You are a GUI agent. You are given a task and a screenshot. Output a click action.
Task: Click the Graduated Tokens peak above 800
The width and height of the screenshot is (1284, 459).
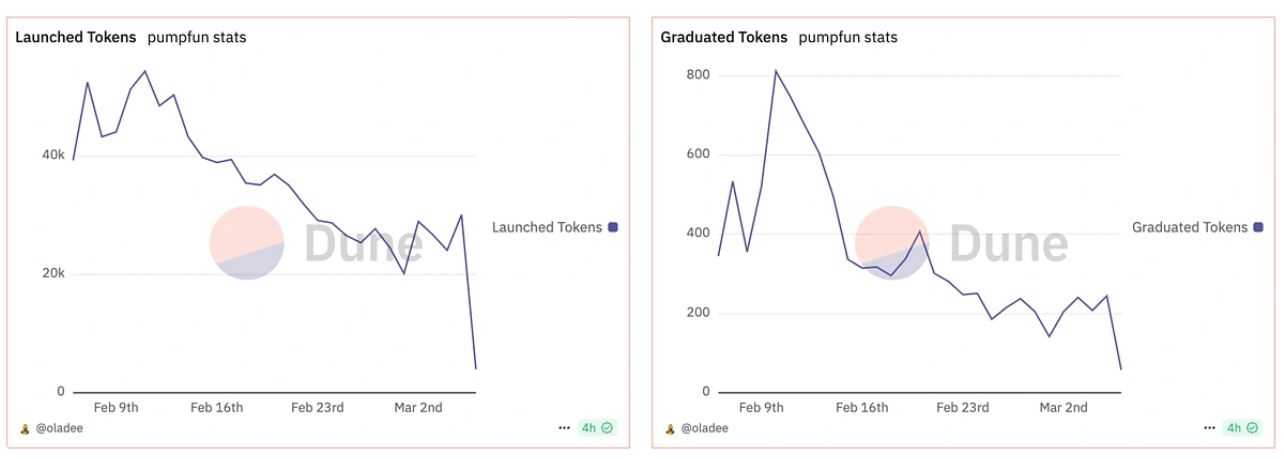tap(775, 70)
